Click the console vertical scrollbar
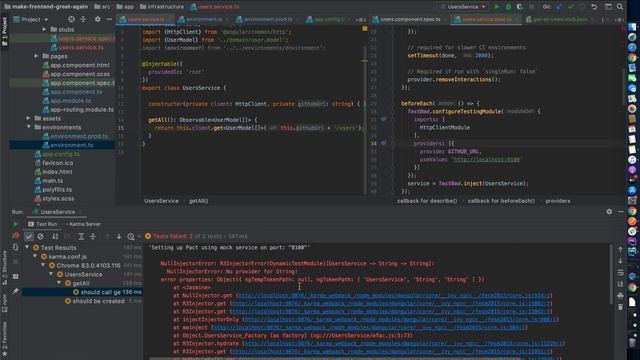This screenshot has height=360, width=640. pos(611,274)
